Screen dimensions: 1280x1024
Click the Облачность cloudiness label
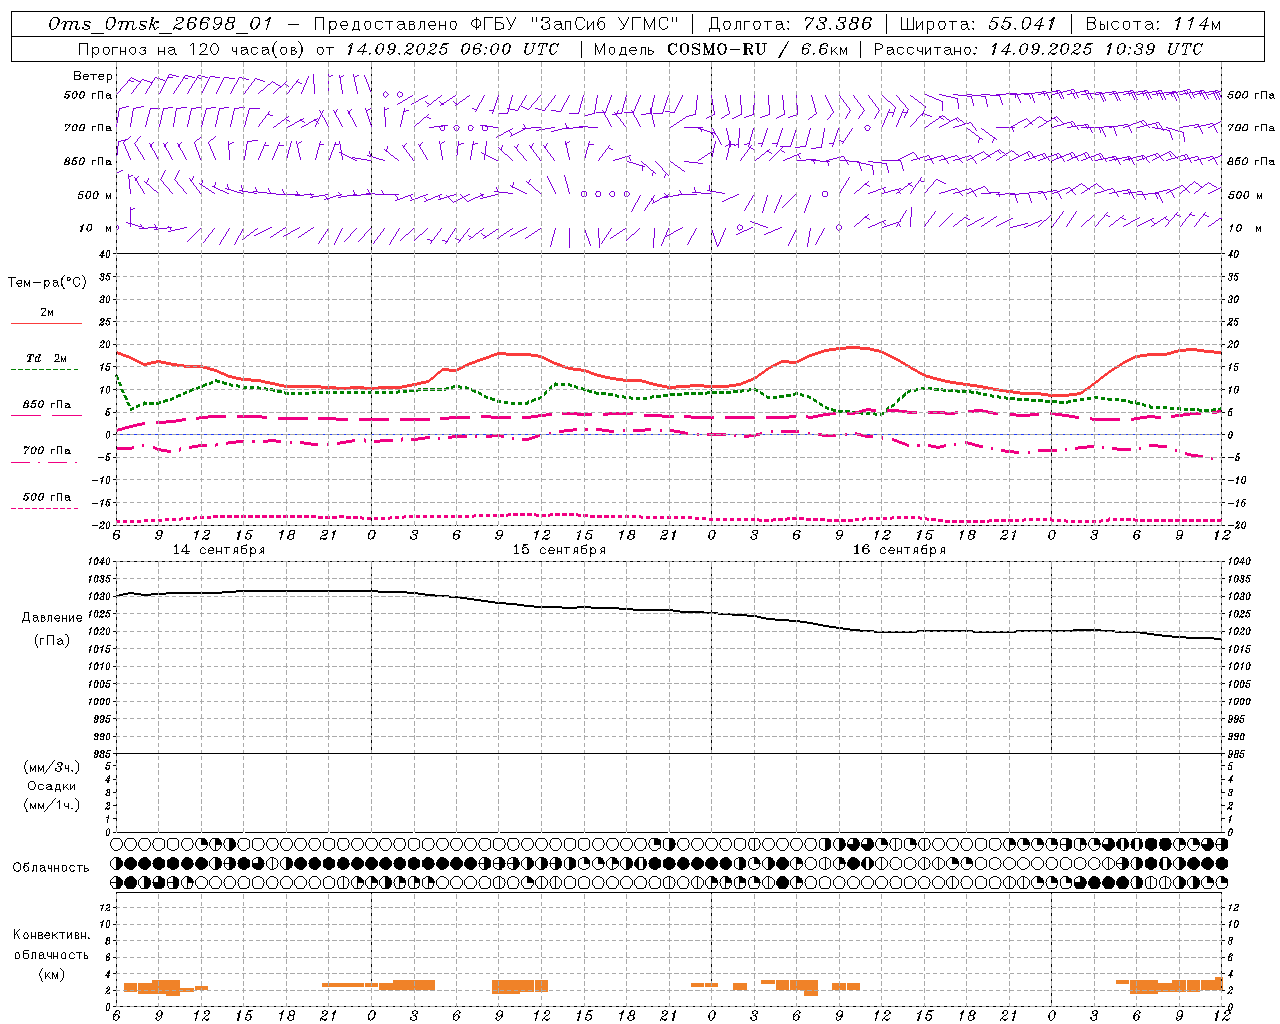coord(51,867)
